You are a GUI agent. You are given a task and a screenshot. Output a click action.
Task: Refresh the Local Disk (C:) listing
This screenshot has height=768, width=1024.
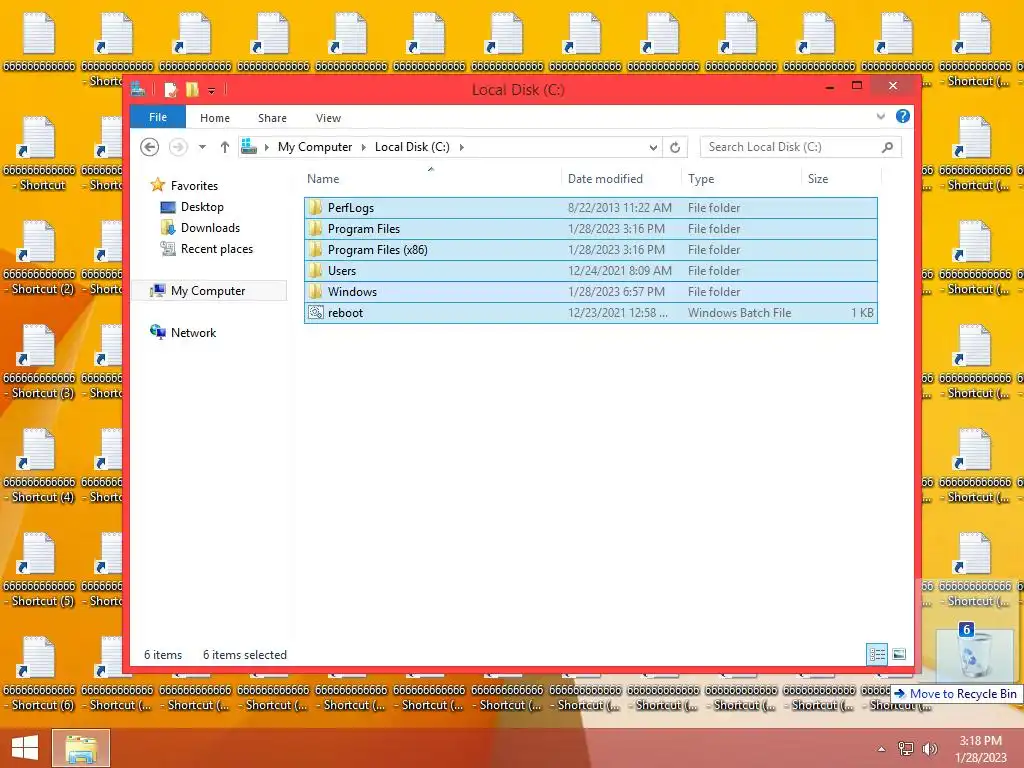pos(675,148)
